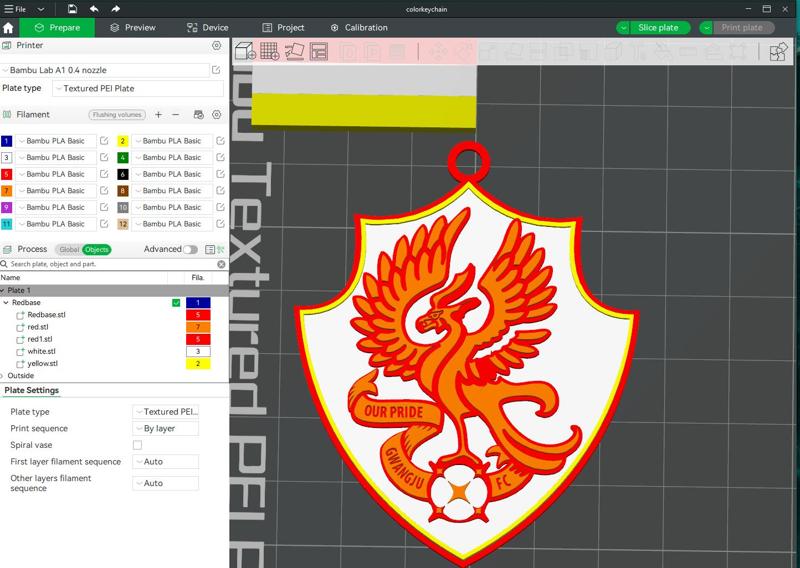Open the Print sequence dropdown
800x568 pixels.
pyautogui.click(x=165, y=428)
